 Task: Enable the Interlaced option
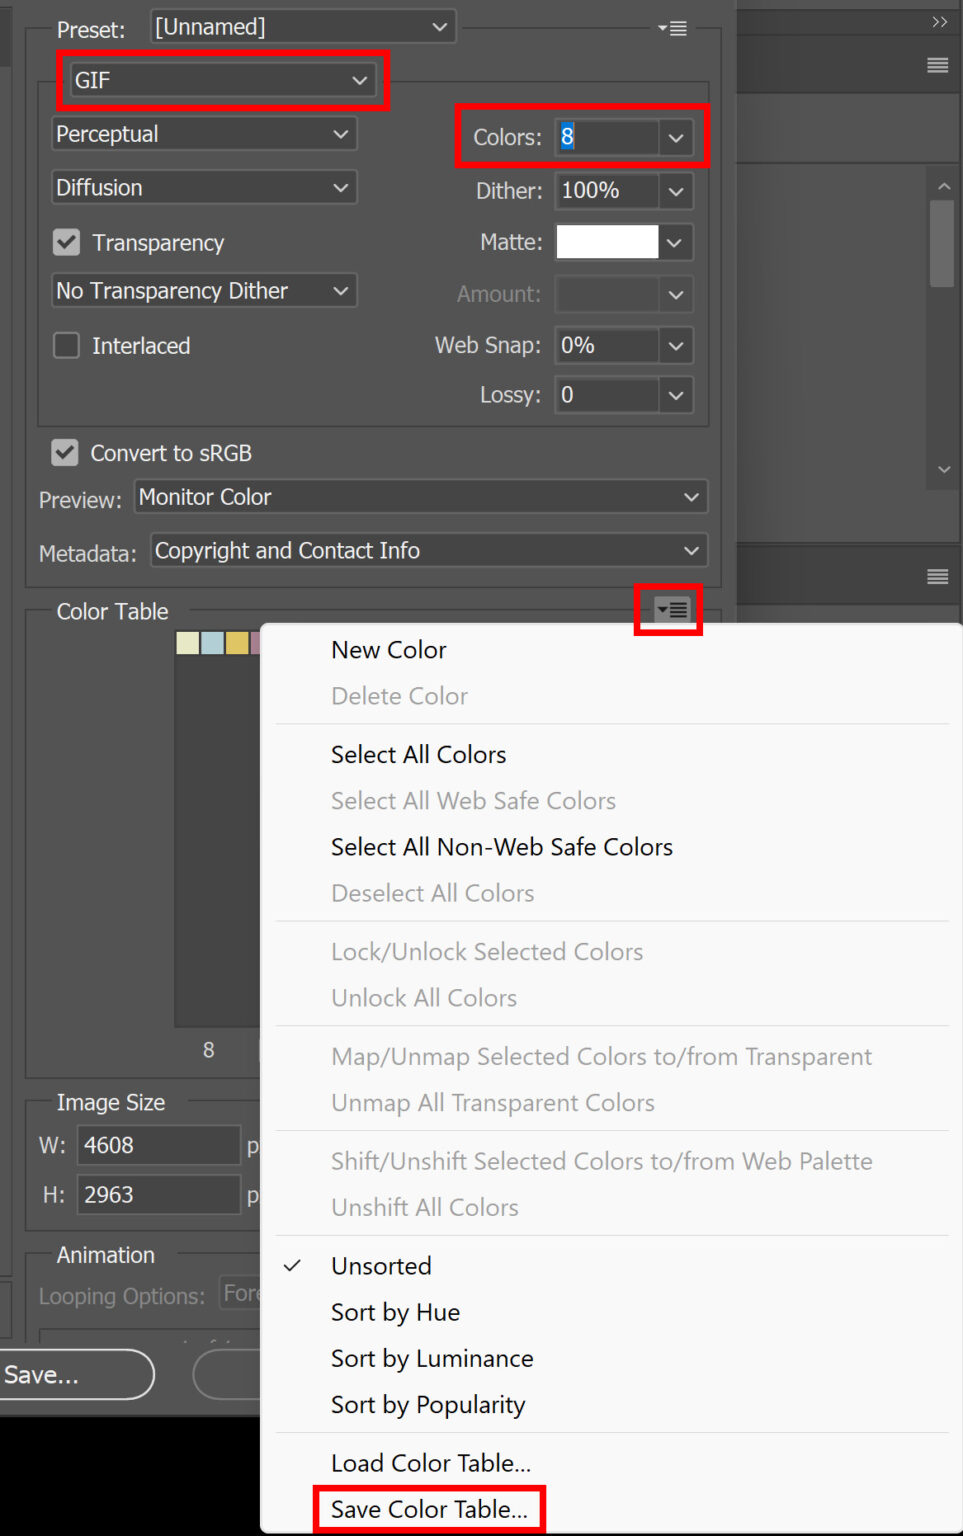point(65,345)
